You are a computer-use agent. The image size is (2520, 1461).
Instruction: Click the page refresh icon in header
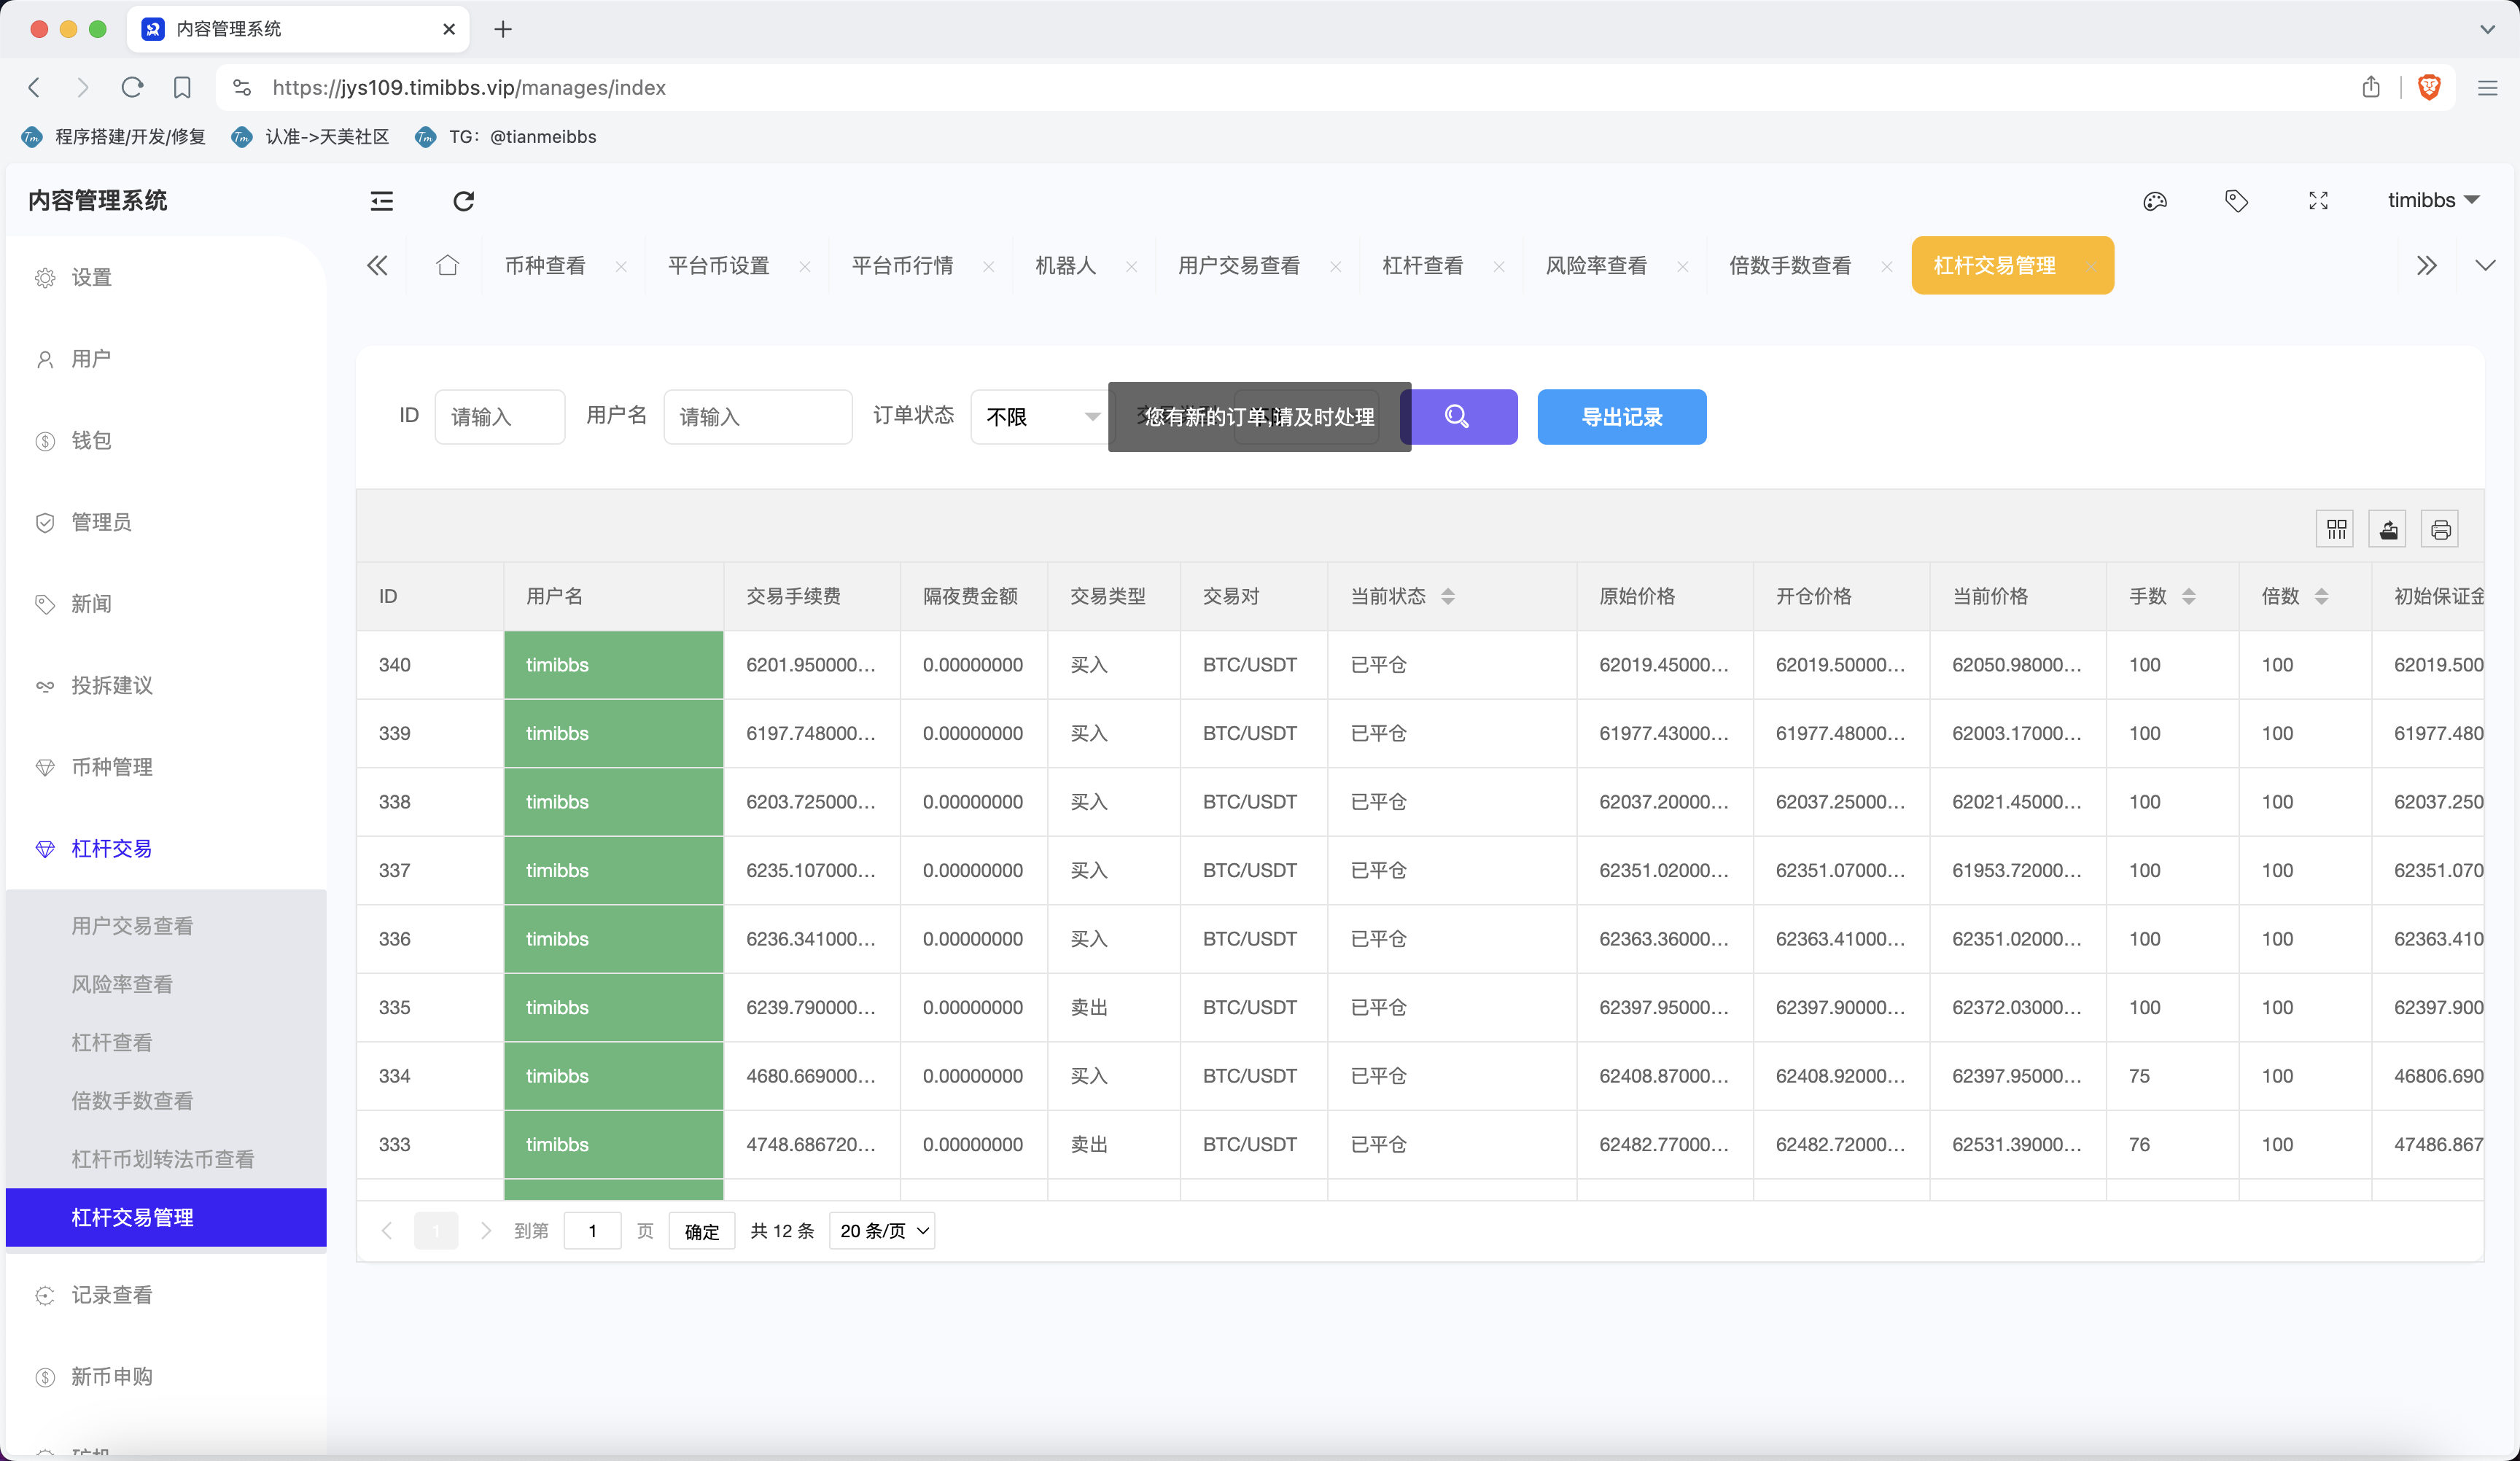tap(463, 201)
